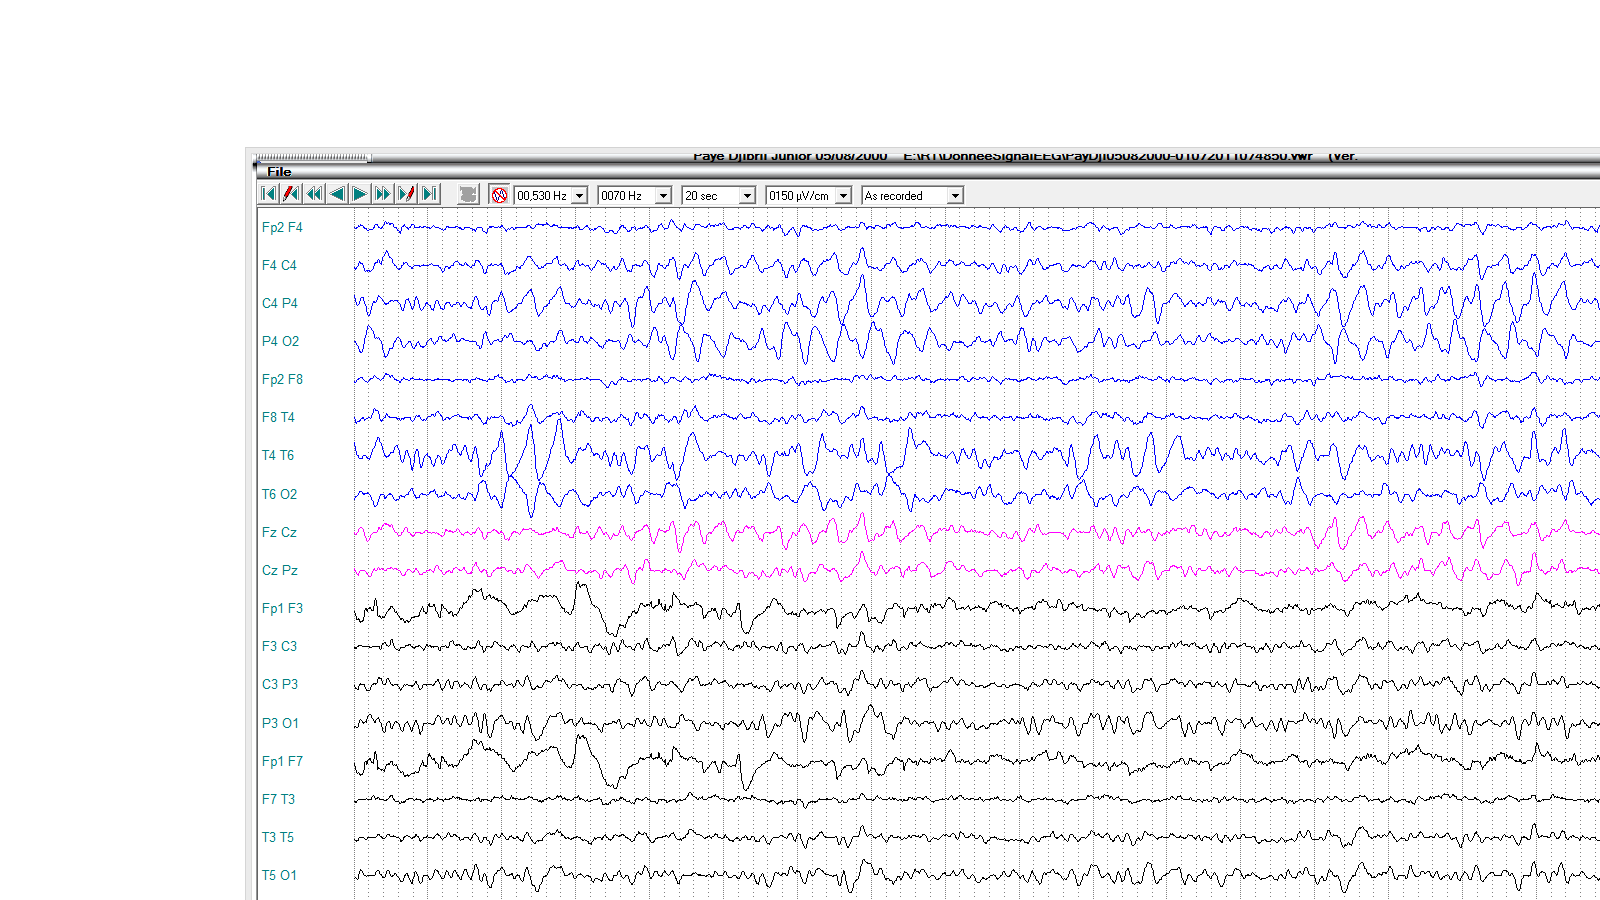The height and width of the screenshot is (900, 1600).
Task: Open the 00,530 Hz low-cut filter dropdown
Action: 579,196
